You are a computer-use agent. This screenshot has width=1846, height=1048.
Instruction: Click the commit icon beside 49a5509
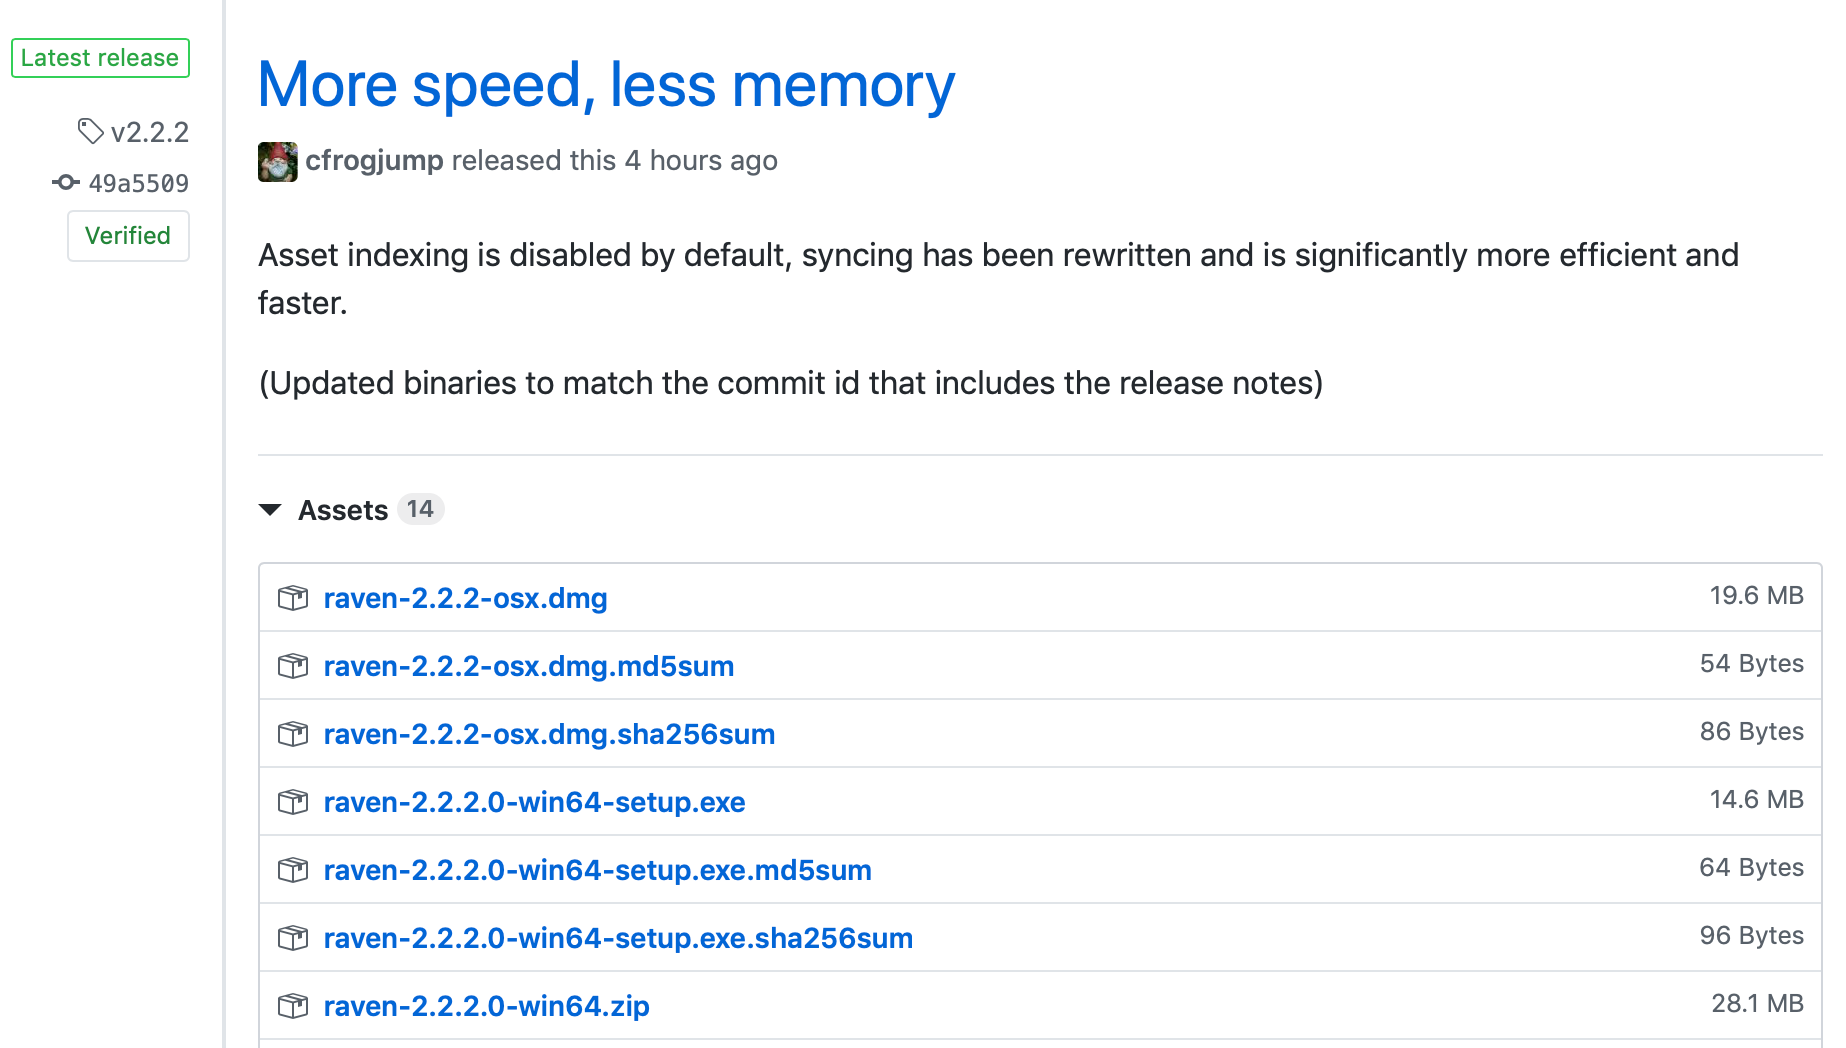pos(66,182)
